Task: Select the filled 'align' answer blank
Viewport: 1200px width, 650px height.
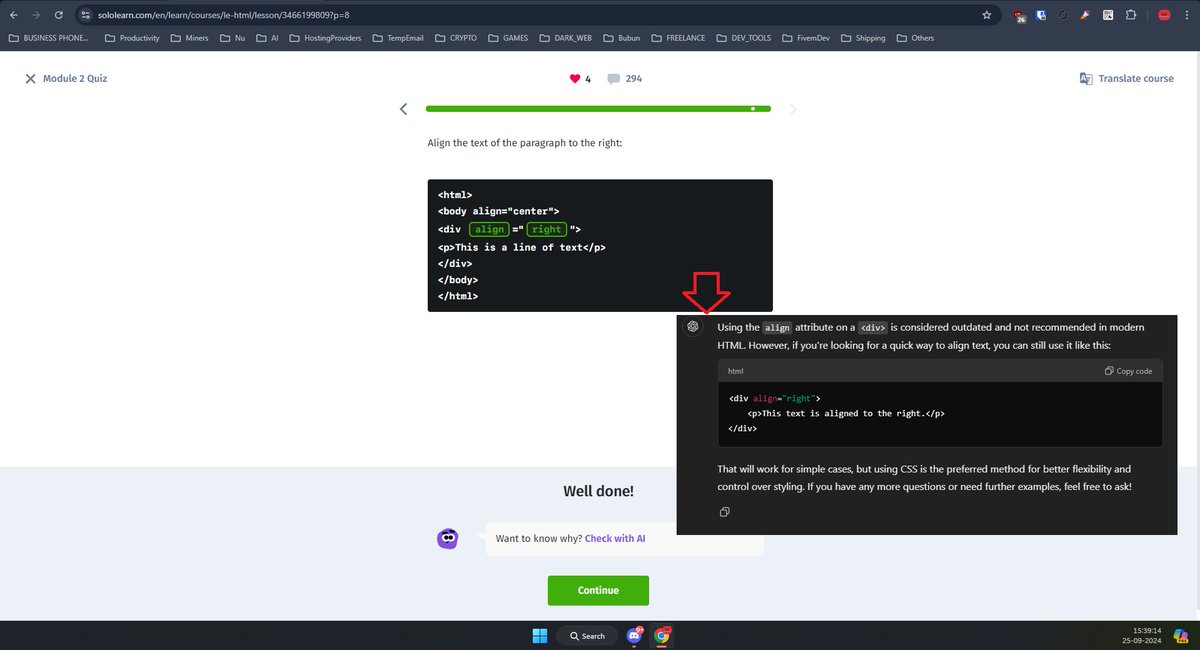Action: [x=490, y=229]
